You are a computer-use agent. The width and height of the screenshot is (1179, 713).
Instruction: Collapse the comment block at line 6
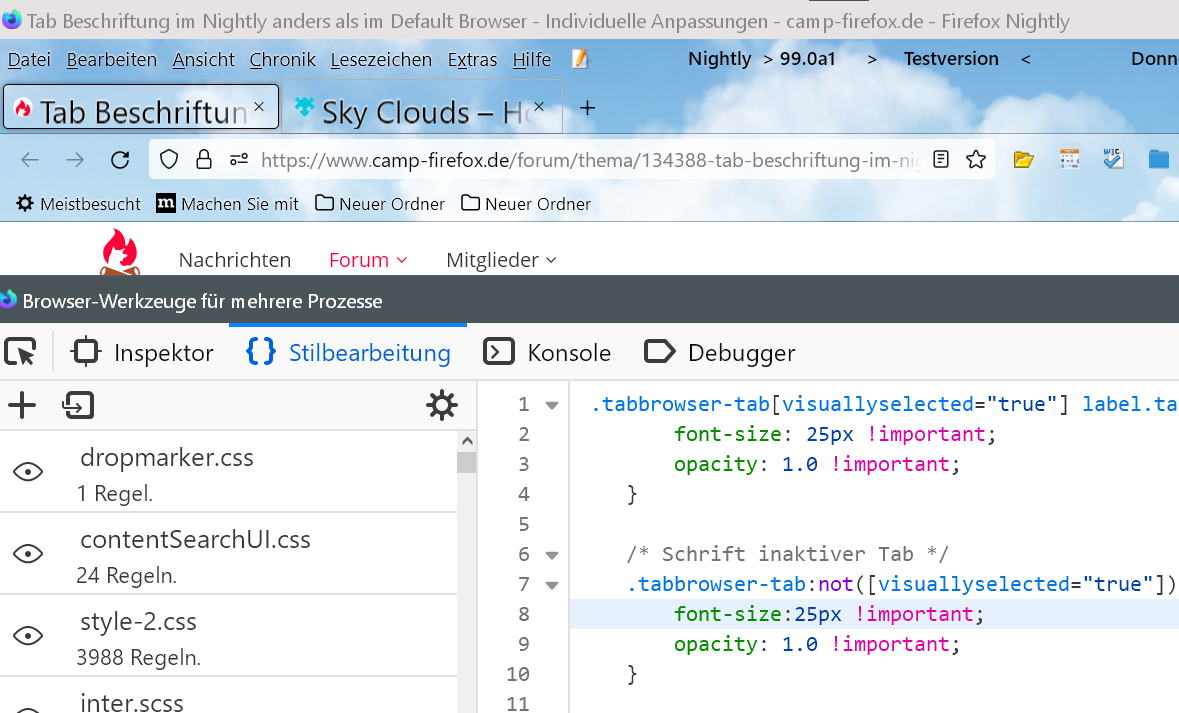coord(551,555)
